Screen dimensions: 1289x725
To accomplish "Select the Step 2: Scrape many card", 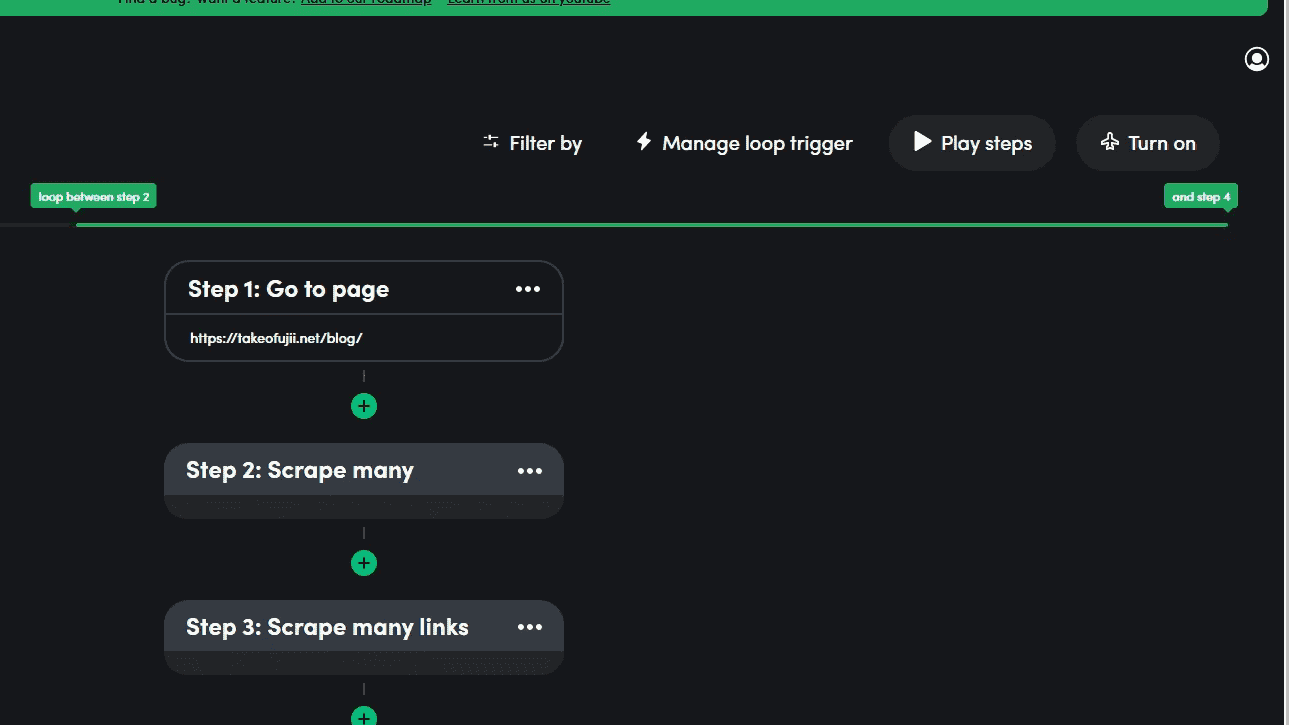I will [364, 481].
